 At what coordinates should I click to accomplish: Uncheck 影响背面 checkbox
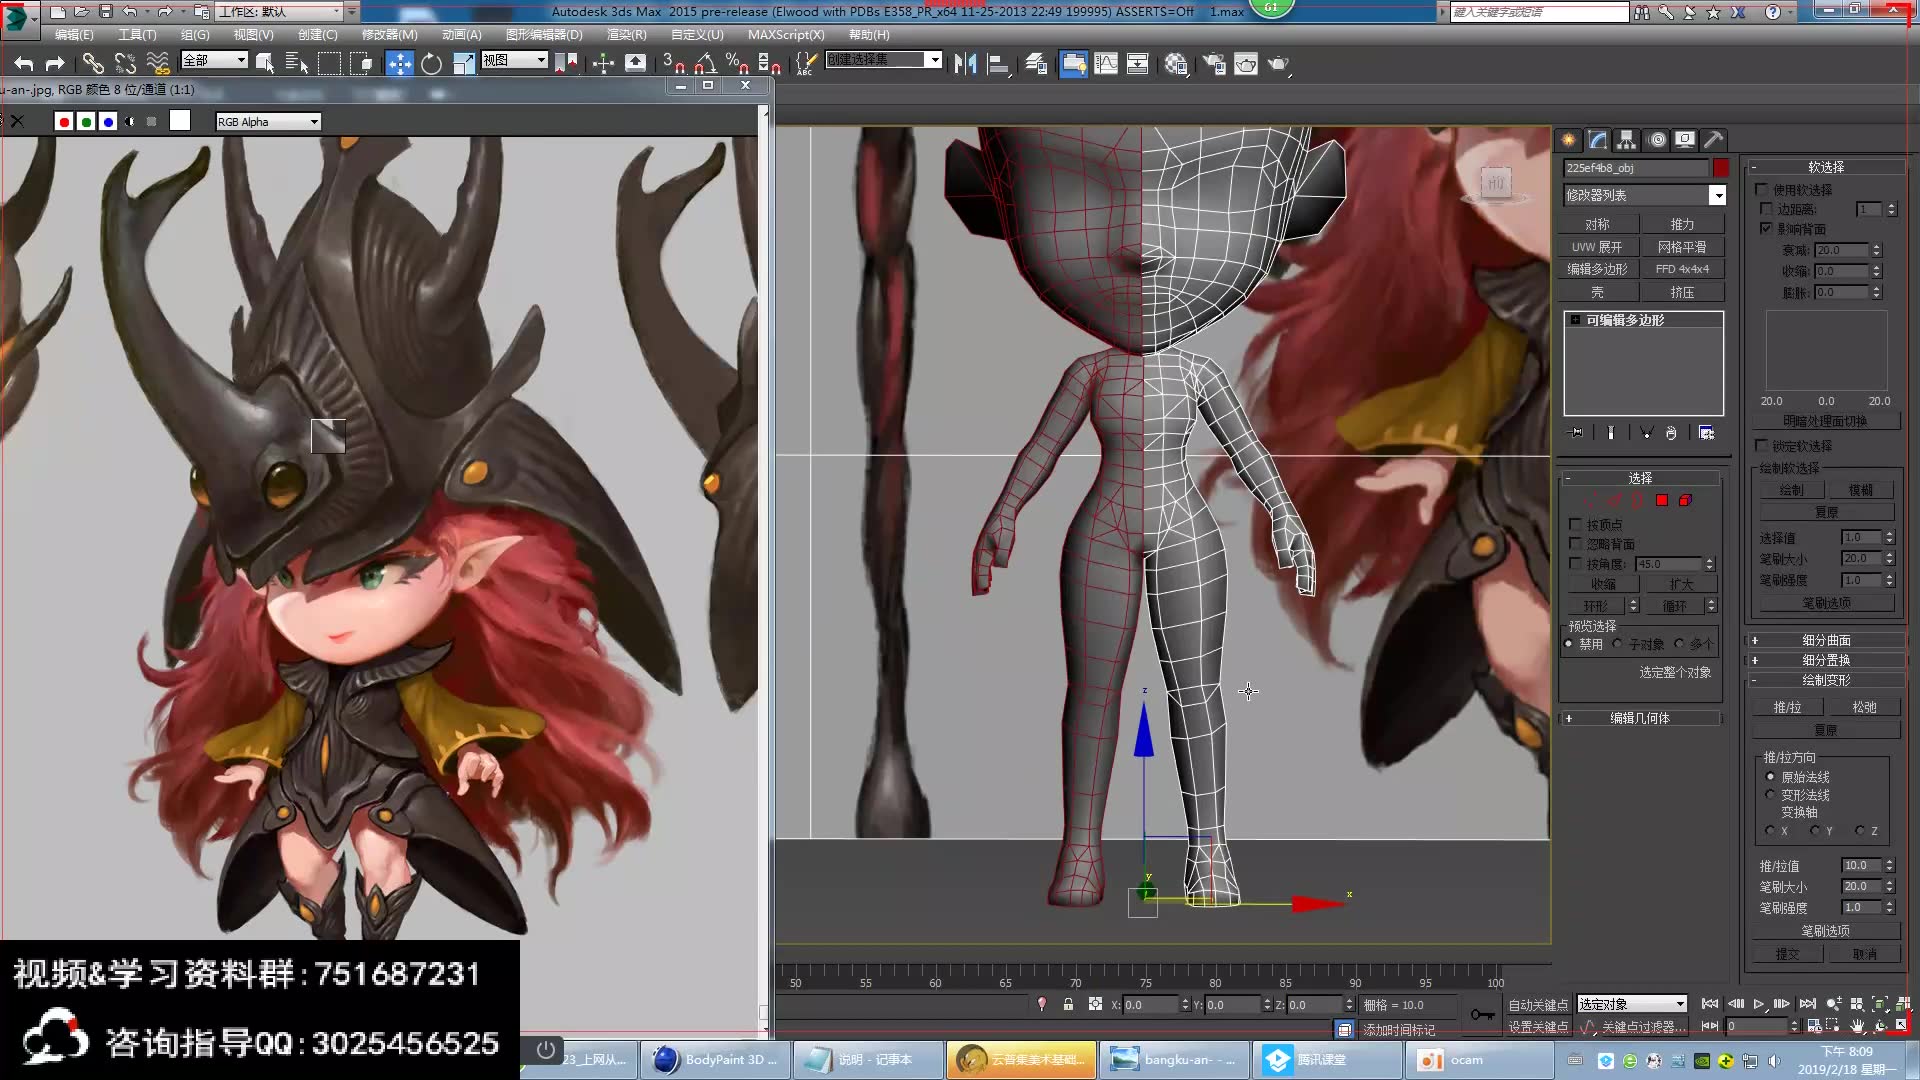pyautogui.click(x=1766, y=228)
